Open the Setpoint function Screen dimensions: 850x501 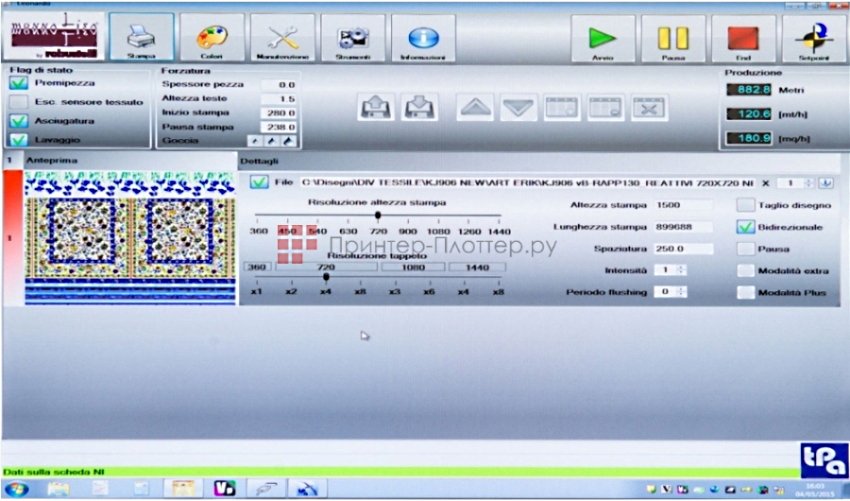(x=814, y=38)
